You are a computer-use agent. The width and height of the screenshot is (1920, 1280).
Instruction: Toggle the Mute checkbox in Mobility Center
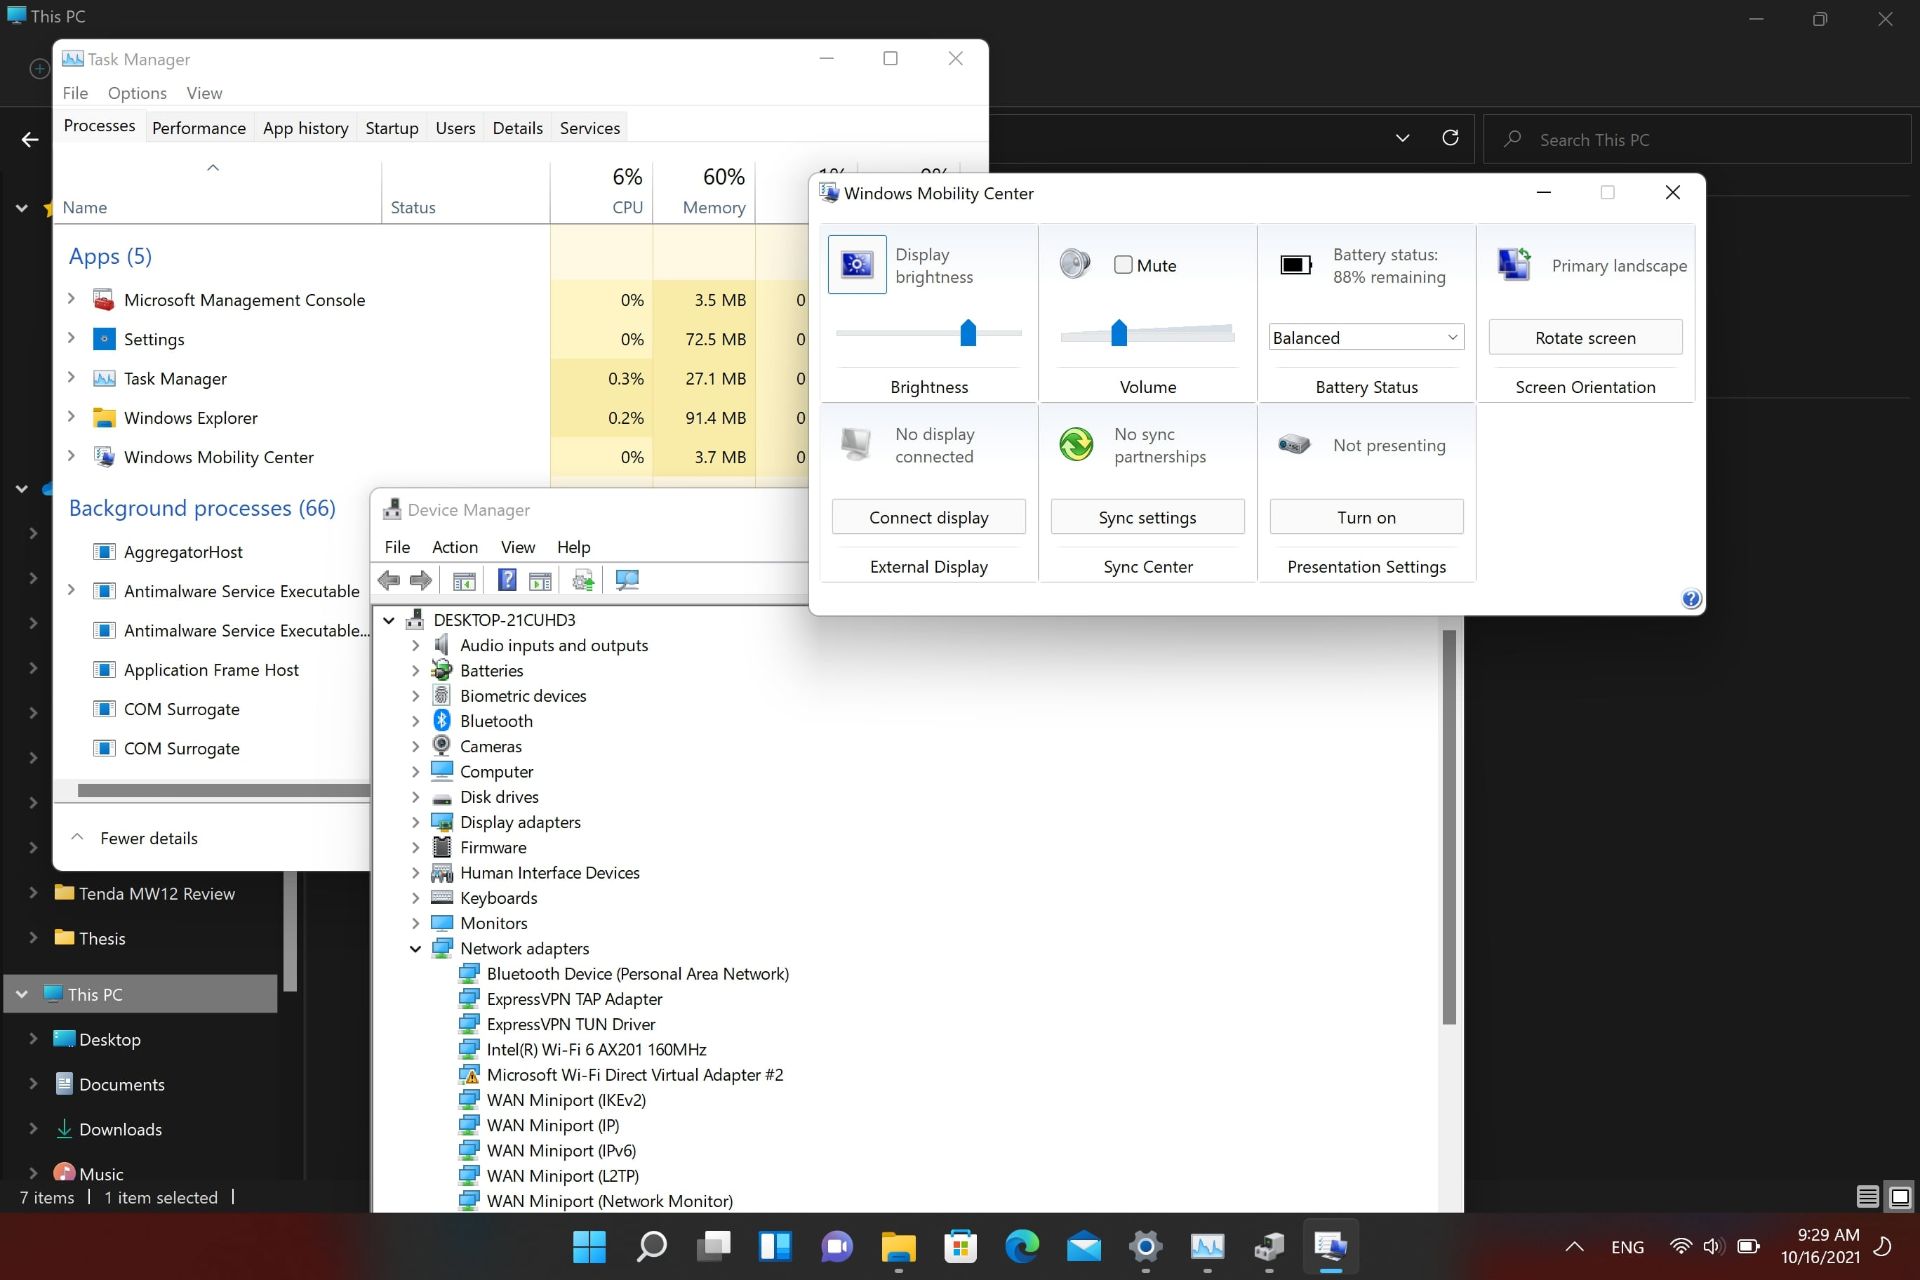coord(1123,264)
